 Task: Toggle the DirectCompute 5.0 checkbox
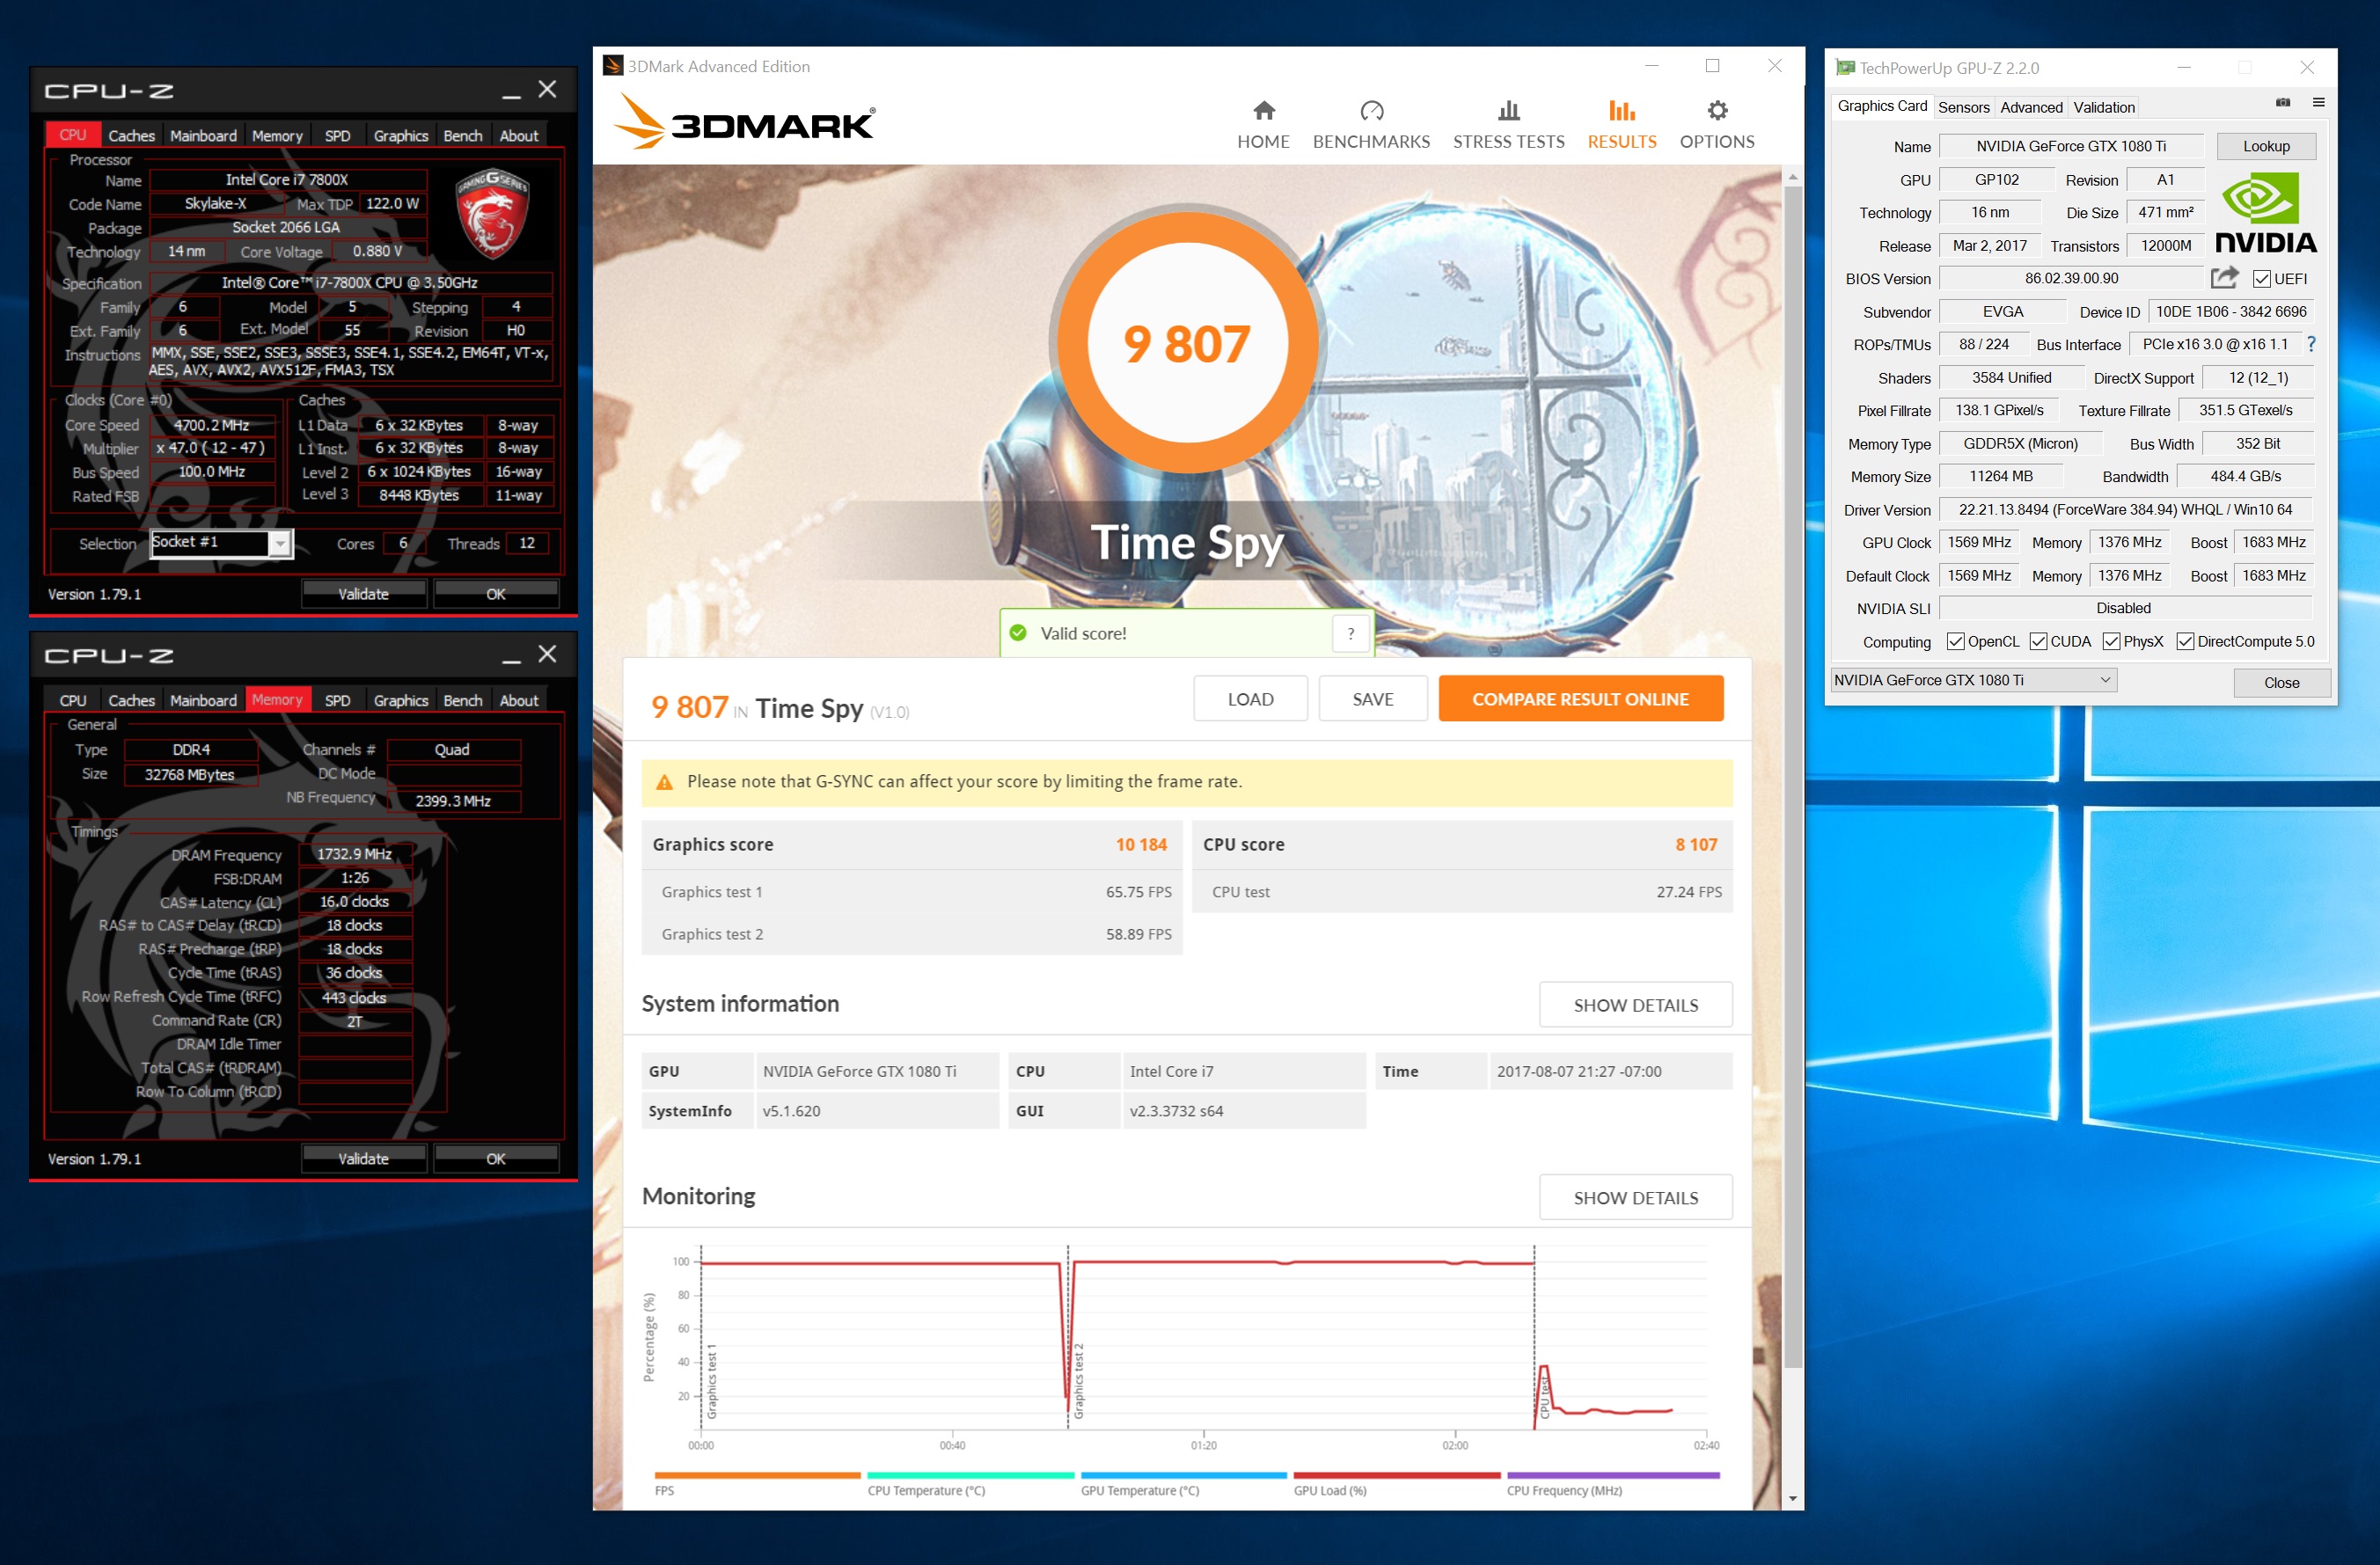[x=2185, y=642]
